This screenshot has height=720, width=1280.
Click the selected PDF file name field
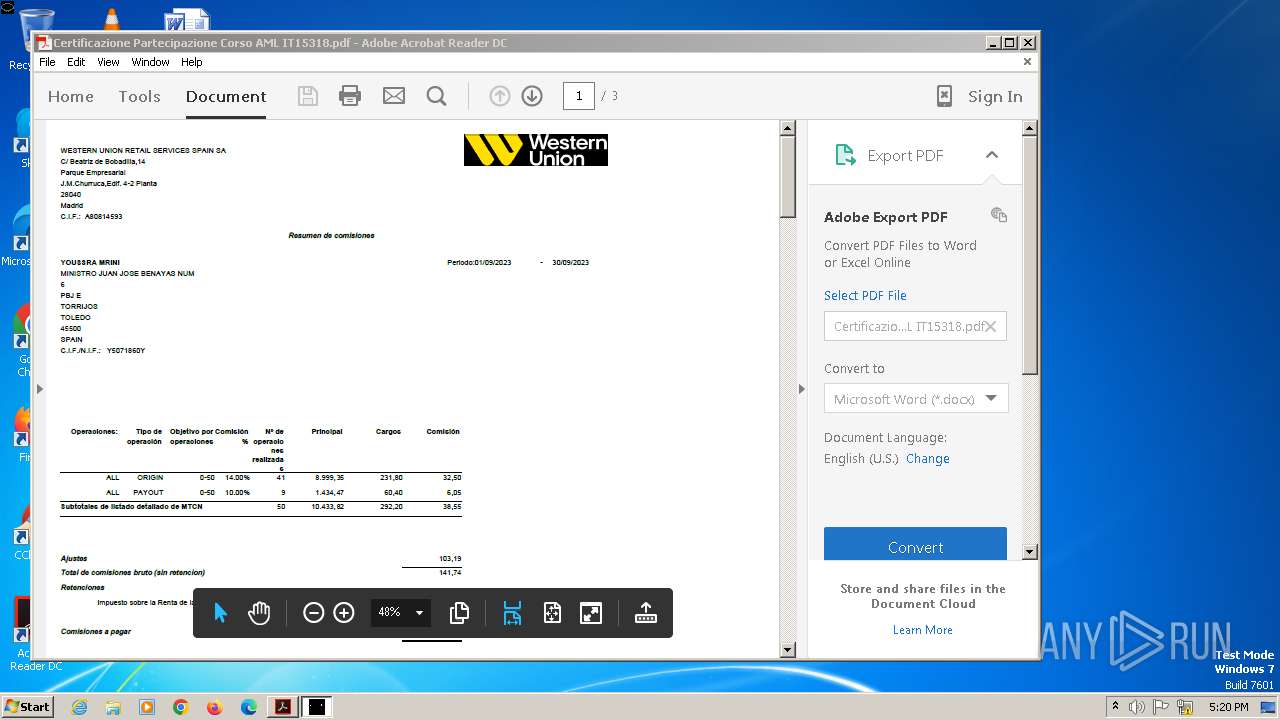tap(915, 326)
